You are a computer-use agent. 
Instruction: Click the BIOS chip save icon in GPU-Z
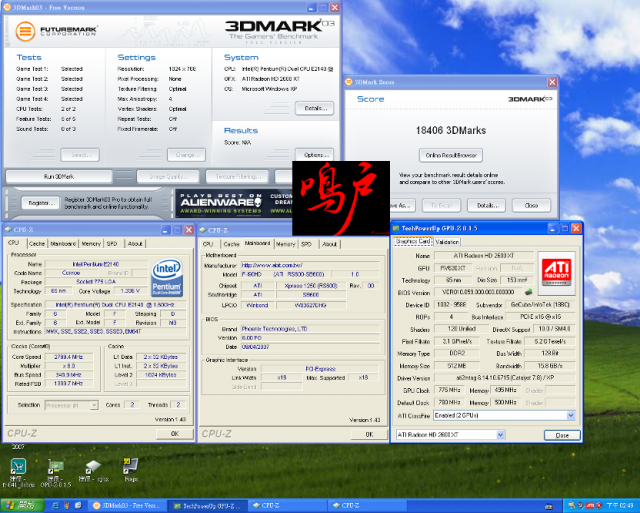tap(529, 292)
